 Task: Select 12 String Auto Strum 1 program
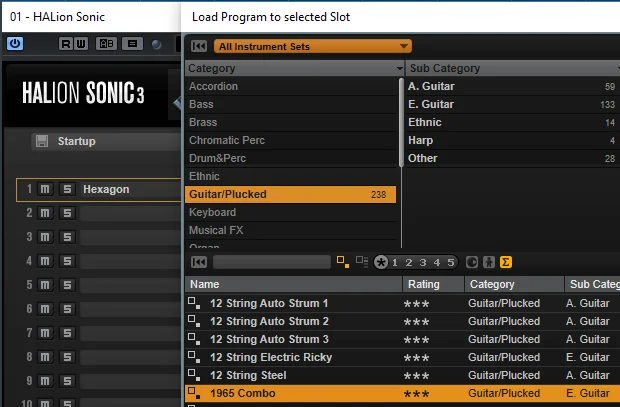pos(403,303)
